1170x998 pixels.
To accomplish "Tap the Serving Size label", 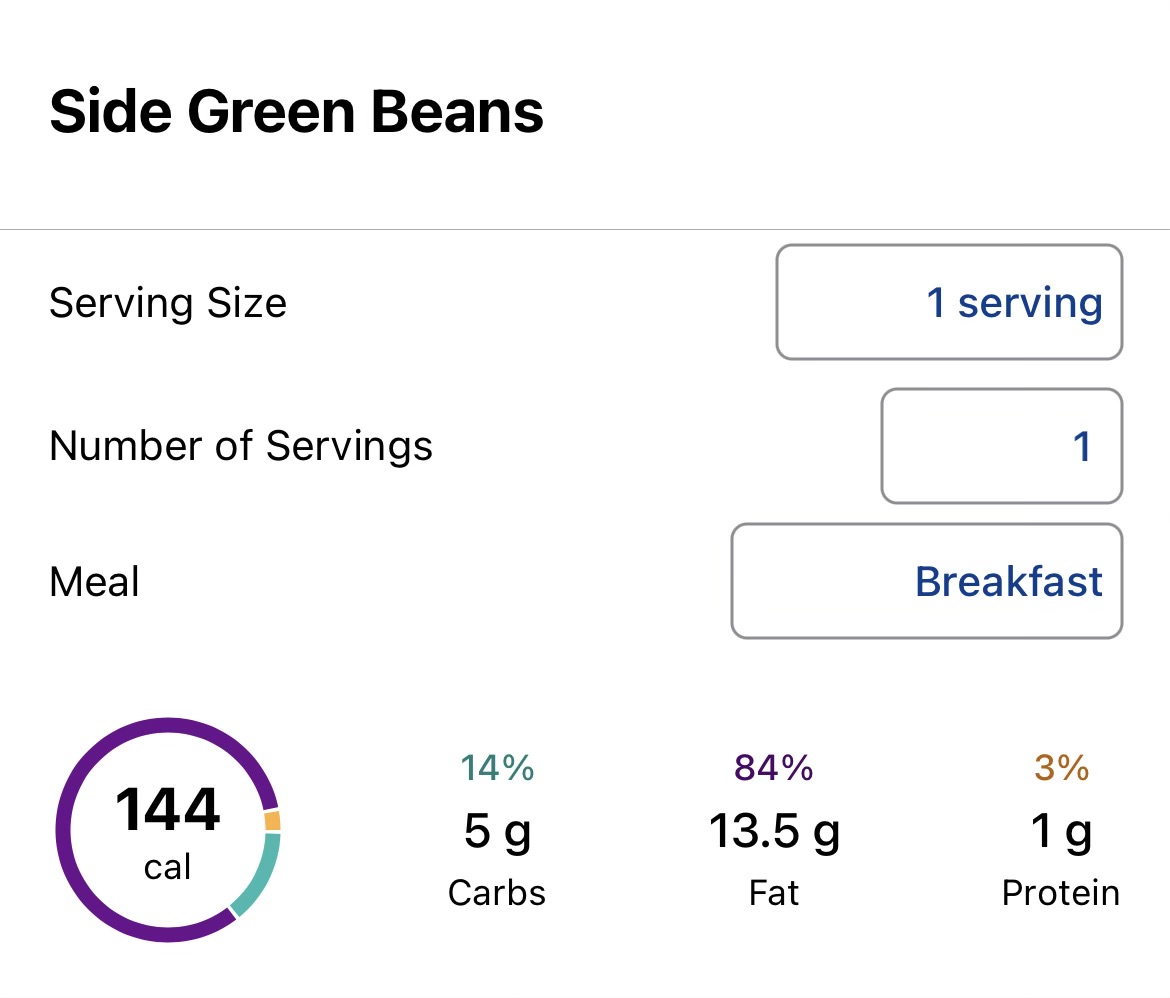I will [x=168, y=302].
